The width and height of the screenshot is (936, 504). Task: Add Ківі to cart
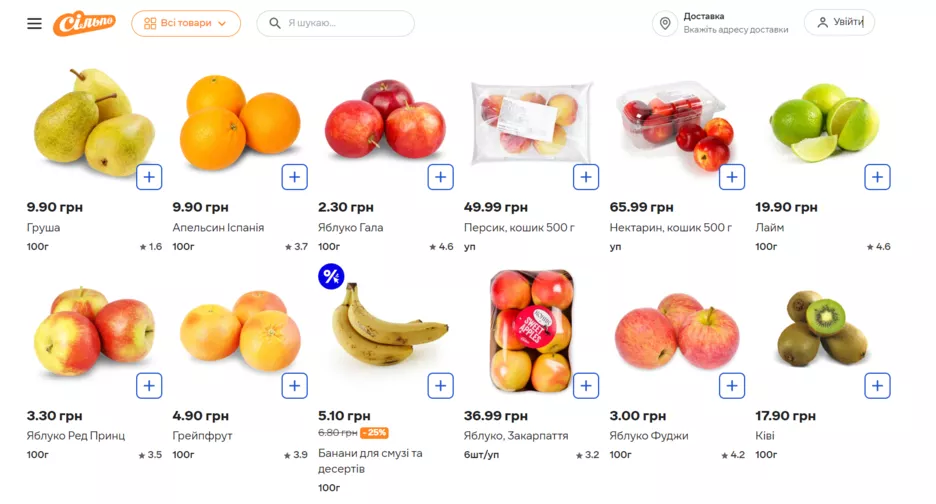click(877, 385)
